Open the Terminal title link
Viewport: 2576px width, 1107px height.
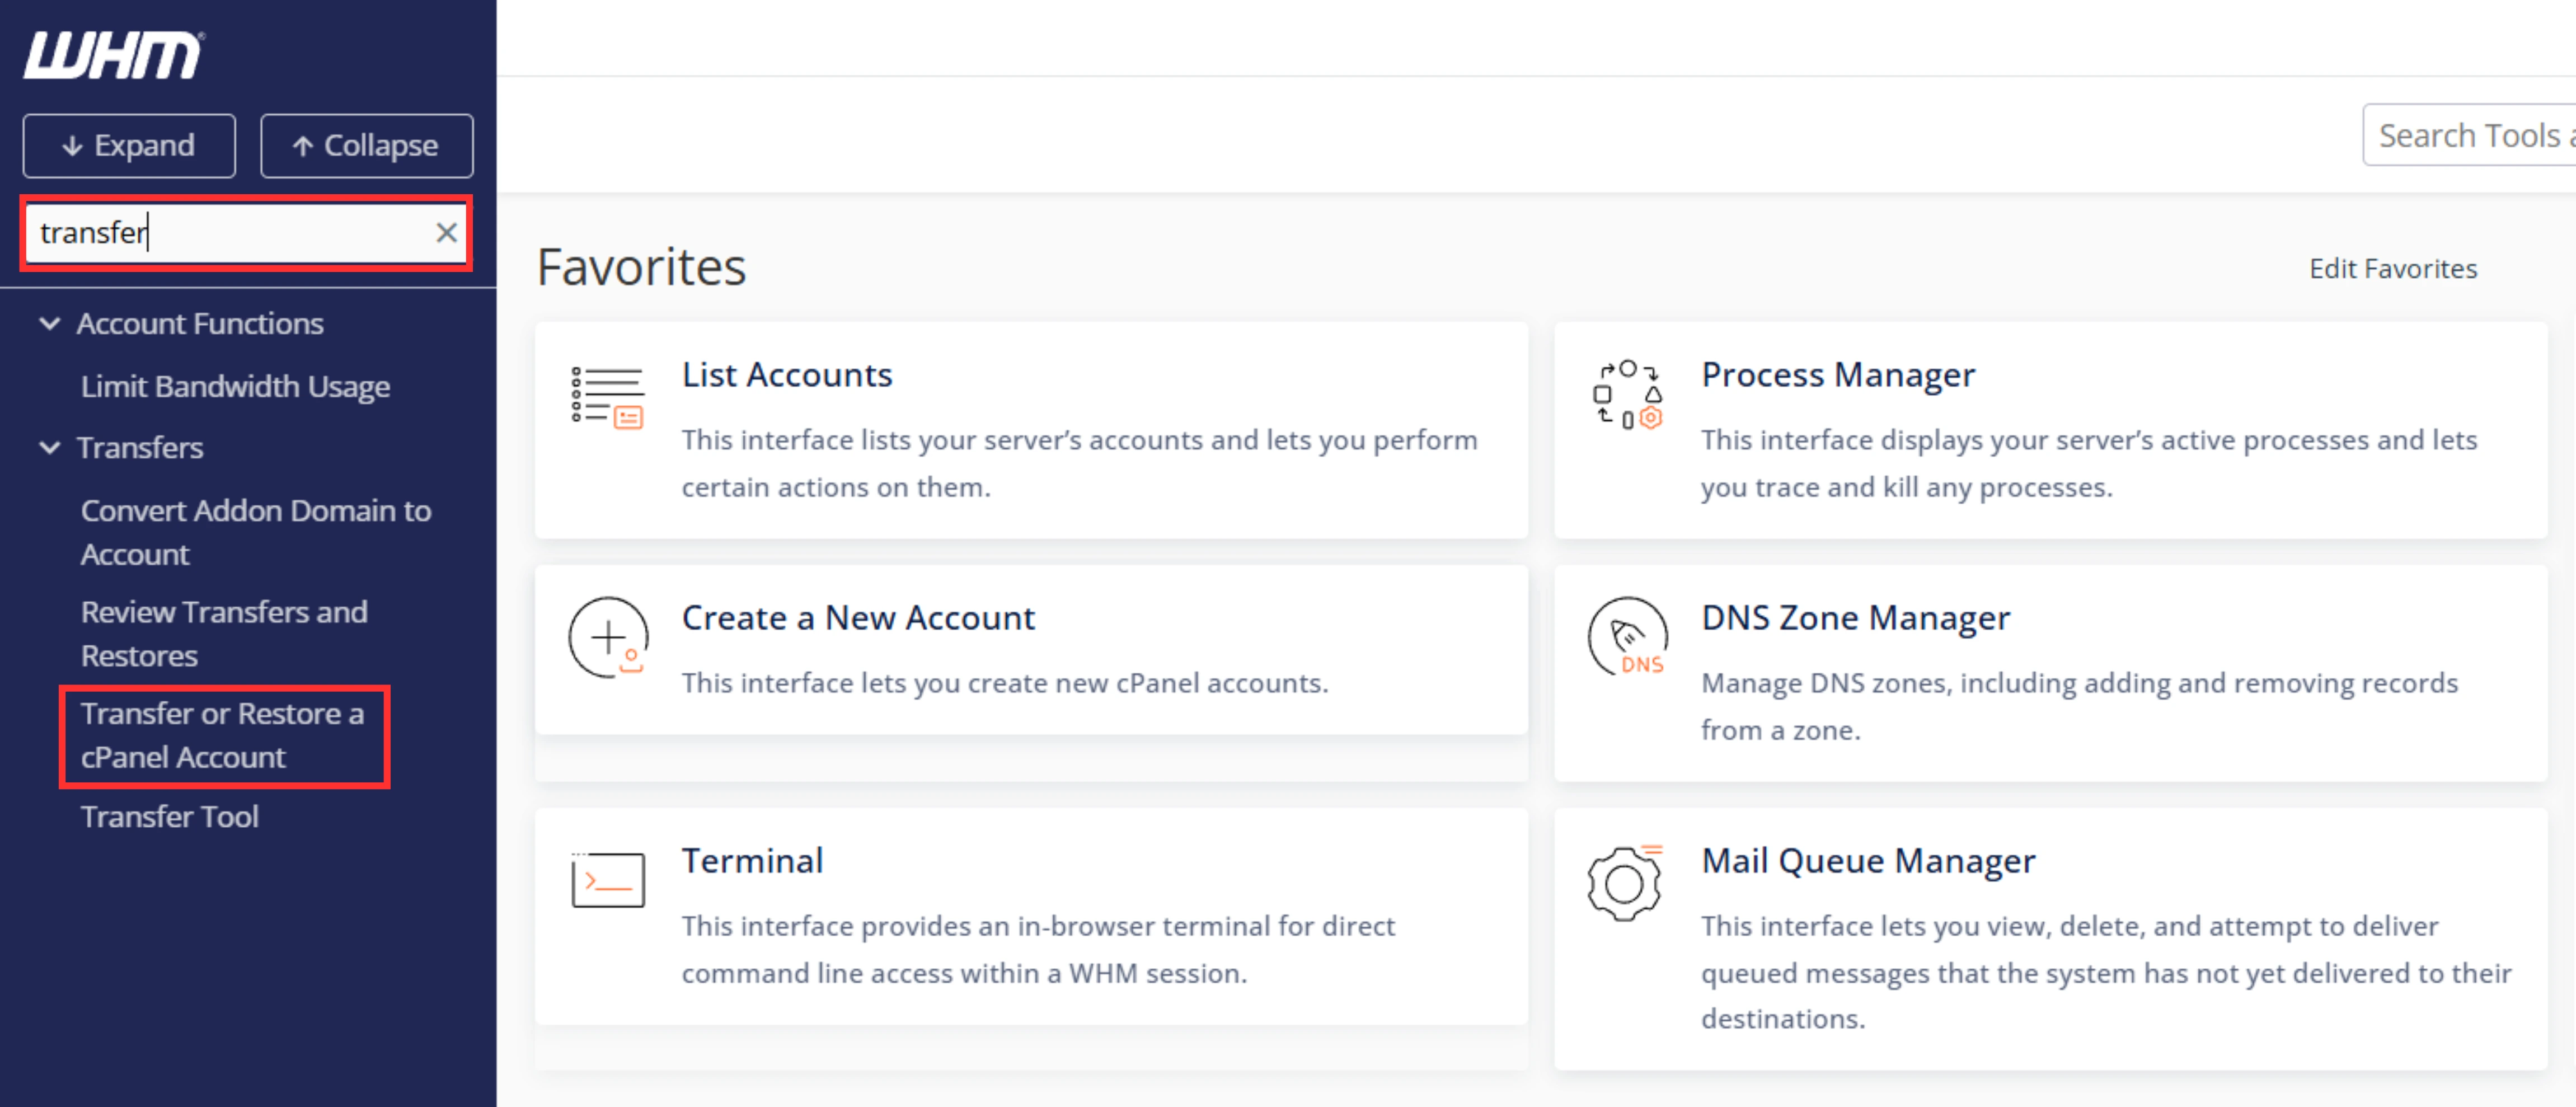coord(752,860)
